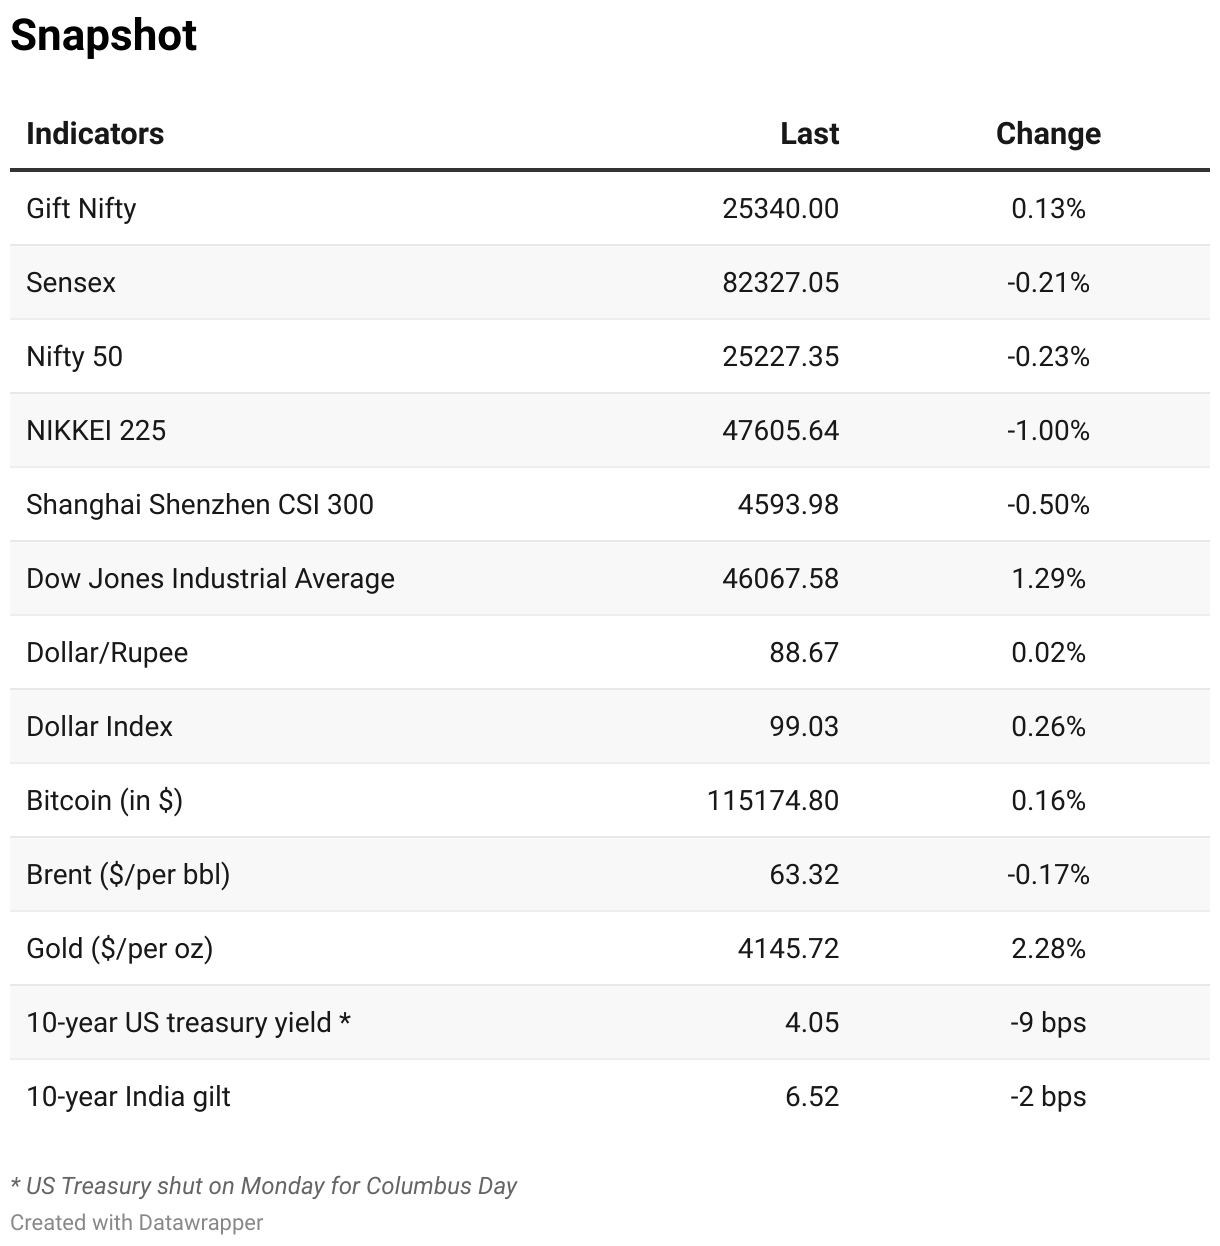Screen dimensions: 1220x1246
Task: Click Bitcoin last value 115174.80
Action: coord(772,801)
